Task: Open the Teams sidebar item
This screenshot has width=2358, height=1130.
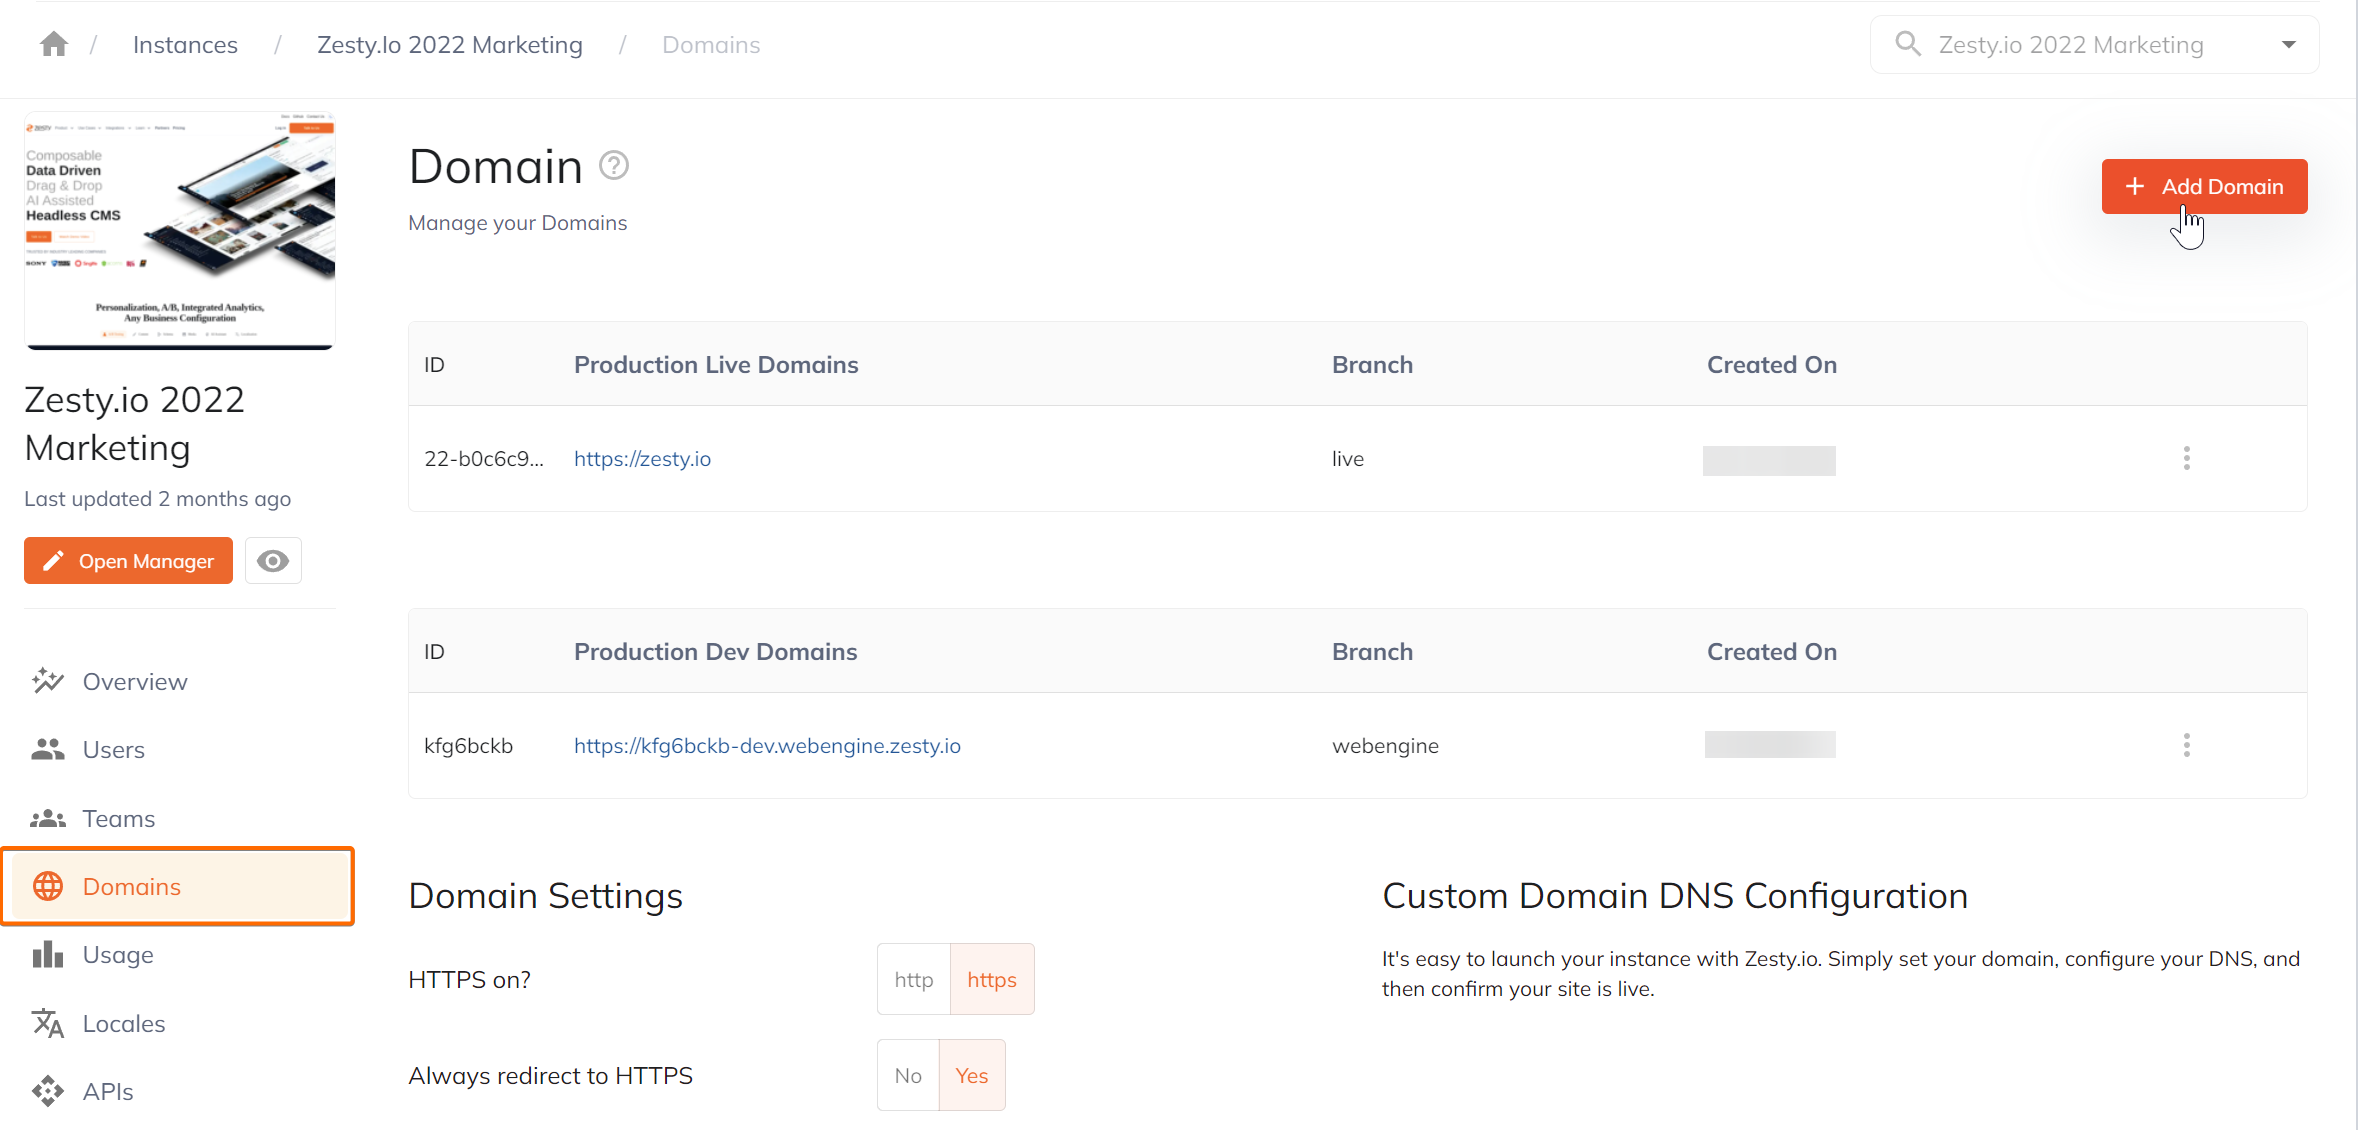Action: click(x=178, y=818)
